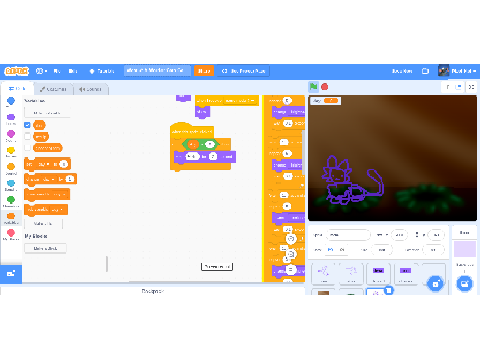Screen dimensions: 480x360
Task: Click the sprite y position field
Action: (x=436, y=235)
